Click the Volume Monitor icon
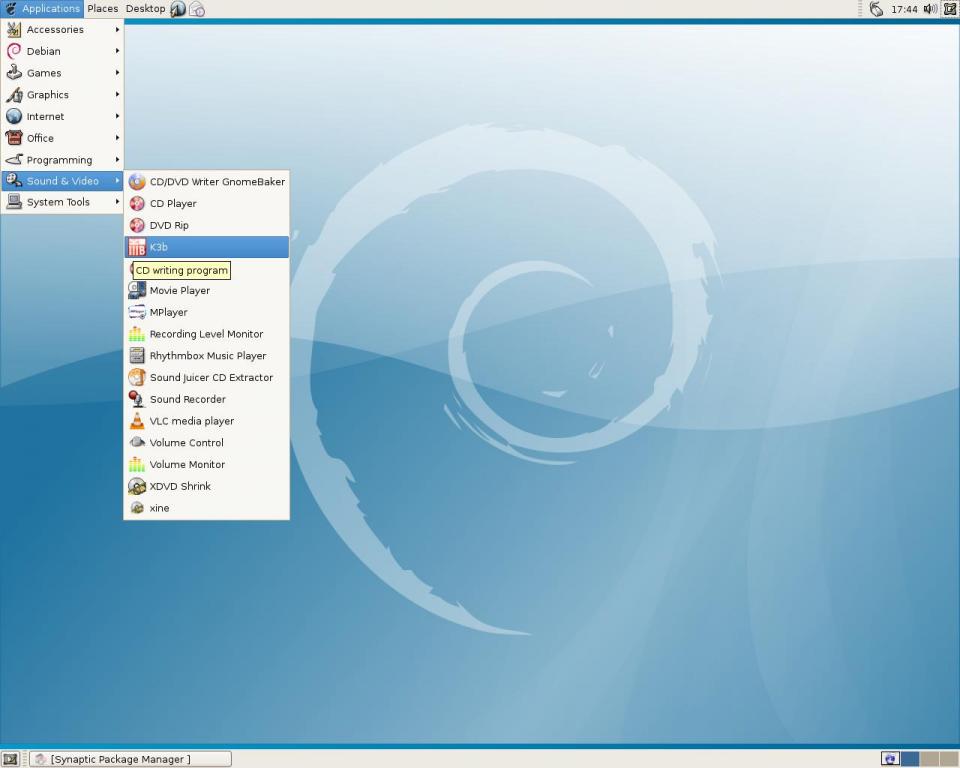960x768 pixels. [137, 464]
